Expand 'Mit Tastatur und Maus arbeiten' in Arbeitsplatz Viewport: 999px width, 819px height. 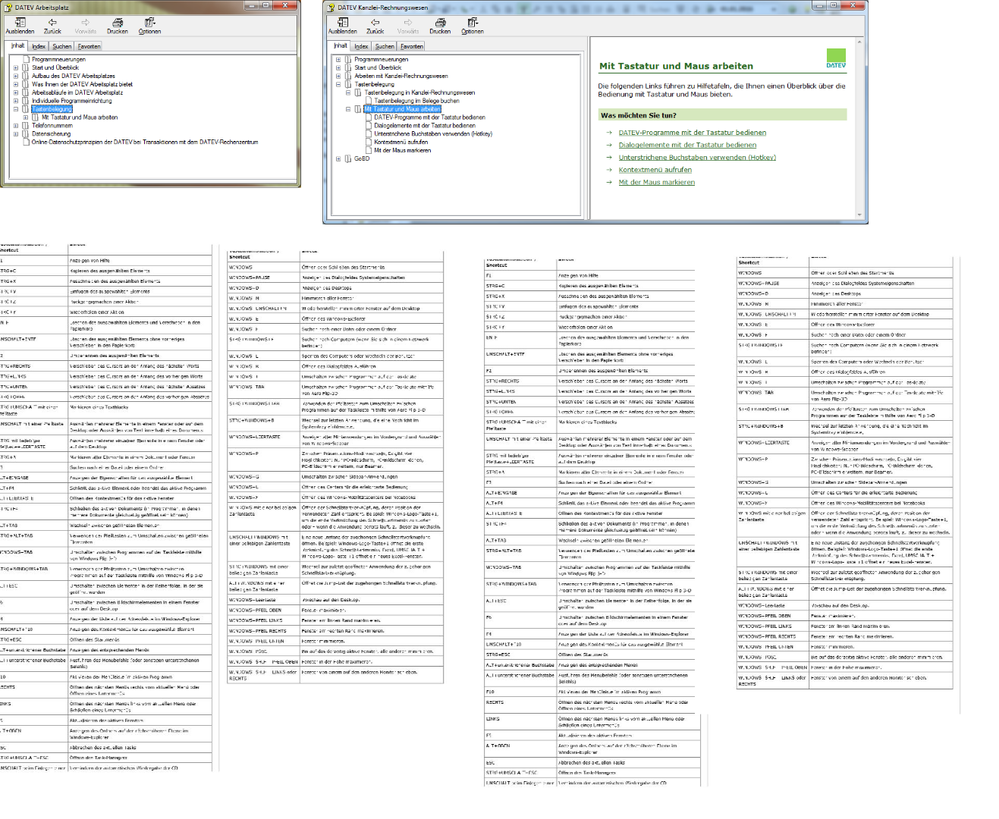25,117
